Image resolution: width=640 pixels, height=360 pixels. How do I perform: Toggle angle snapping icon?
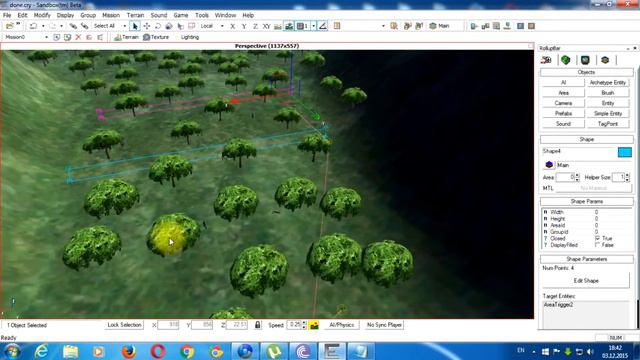coord(322,26)
